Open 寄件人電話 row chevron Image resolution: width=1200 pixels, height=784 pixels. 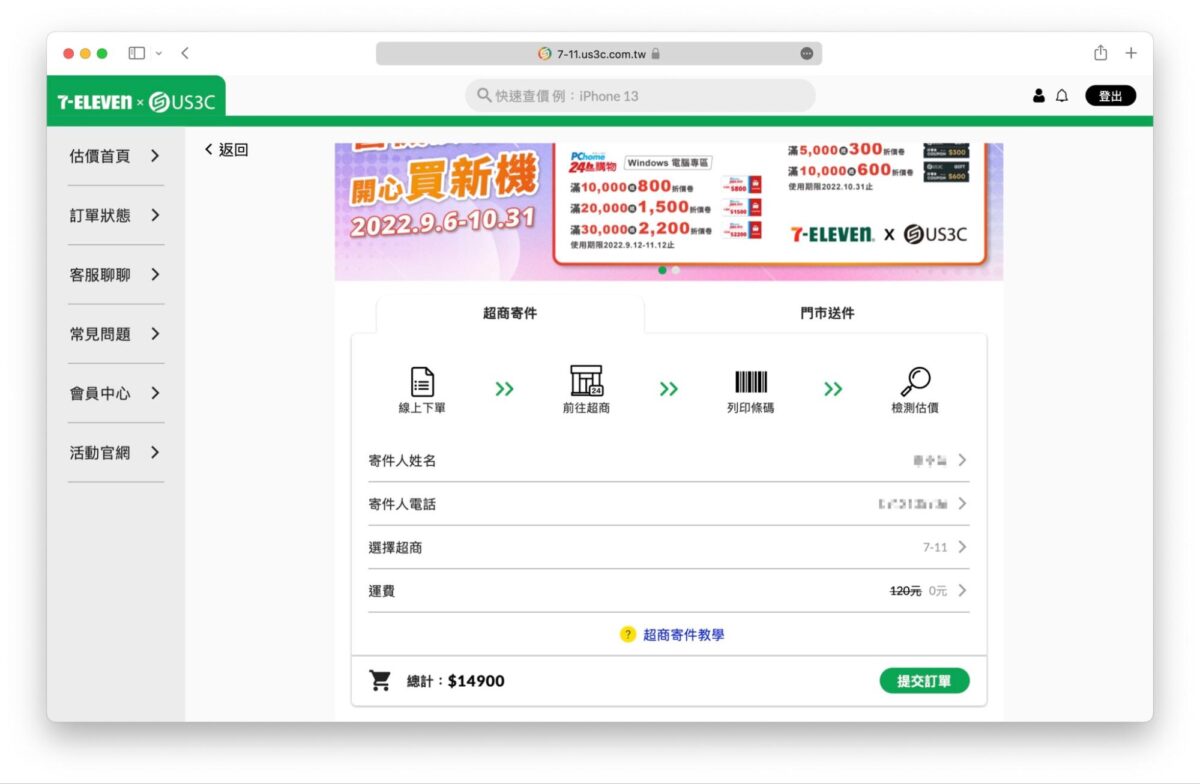(x=962, y=504)
